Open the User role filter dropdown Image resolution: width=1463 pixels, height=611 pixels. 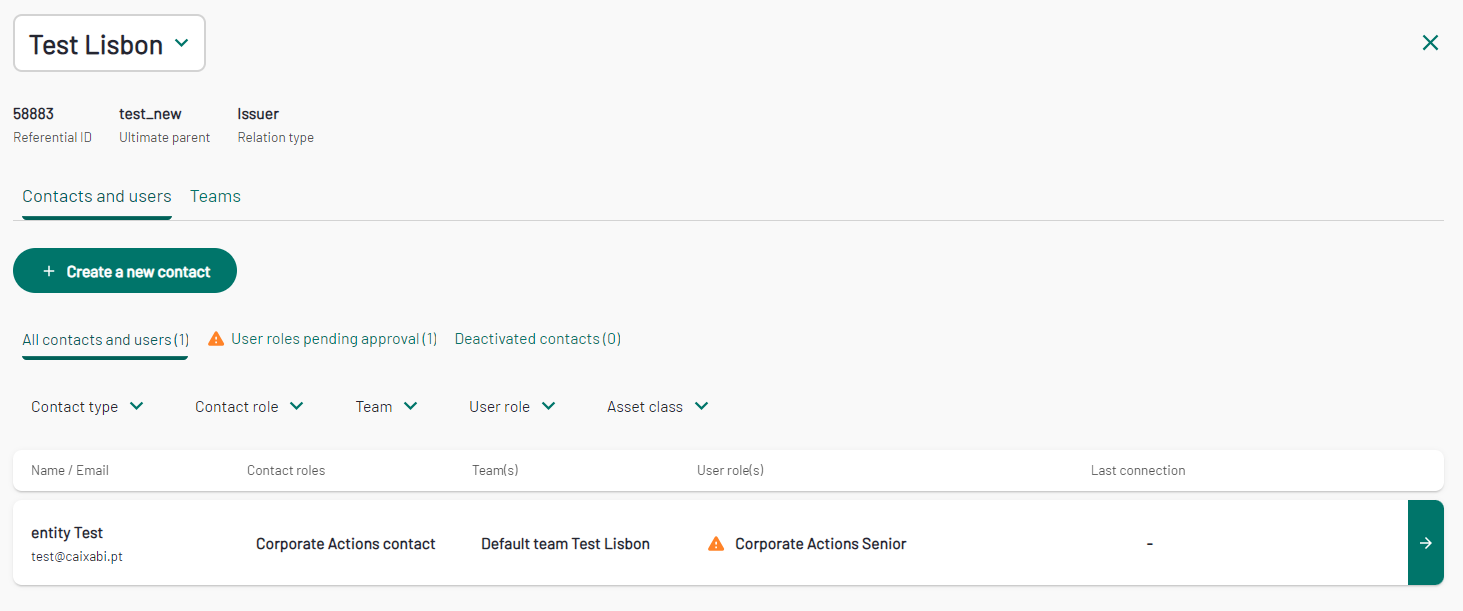pyautogui.click(x=512, y=407)
